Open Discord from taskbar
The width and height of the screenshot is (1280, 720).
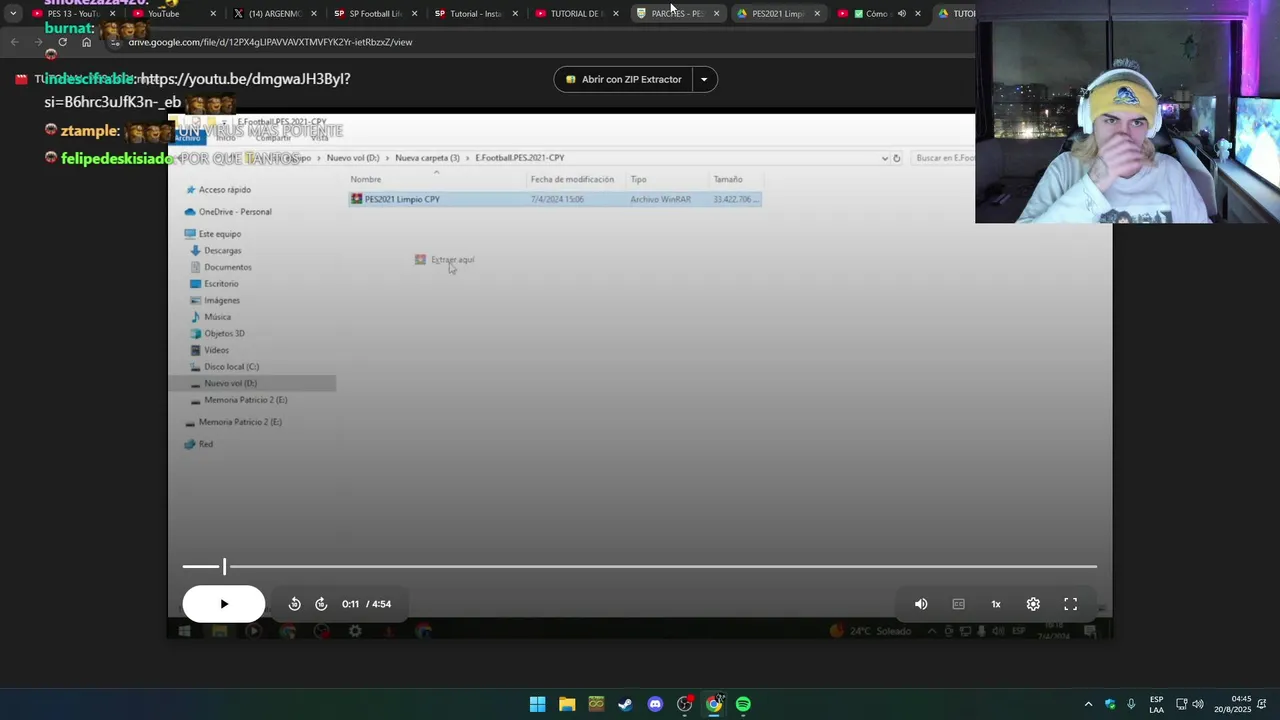[655, 704]
